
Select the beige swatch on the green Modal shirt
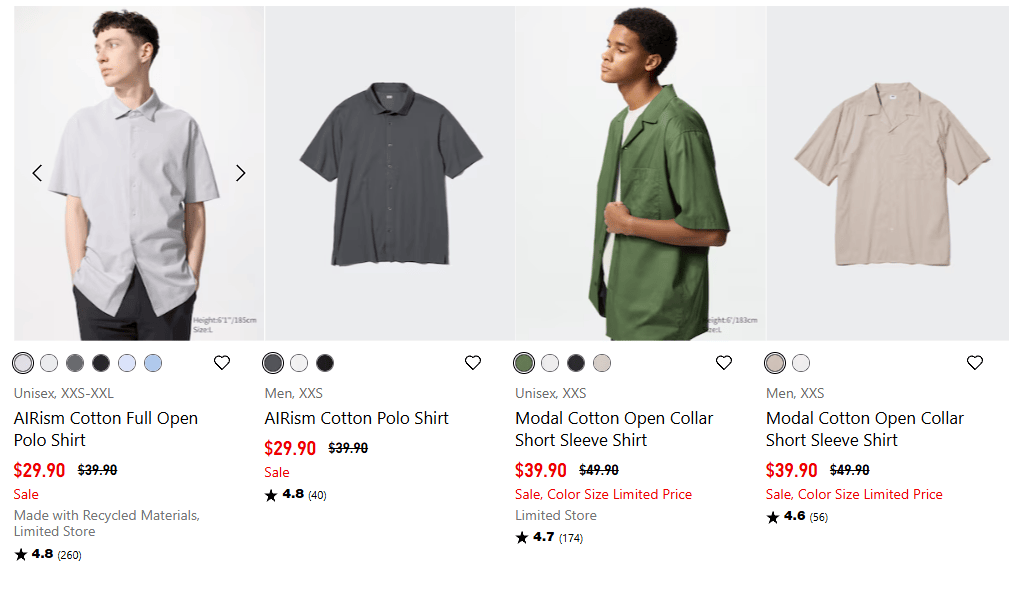pyautogui.click(x=602, y=363)
